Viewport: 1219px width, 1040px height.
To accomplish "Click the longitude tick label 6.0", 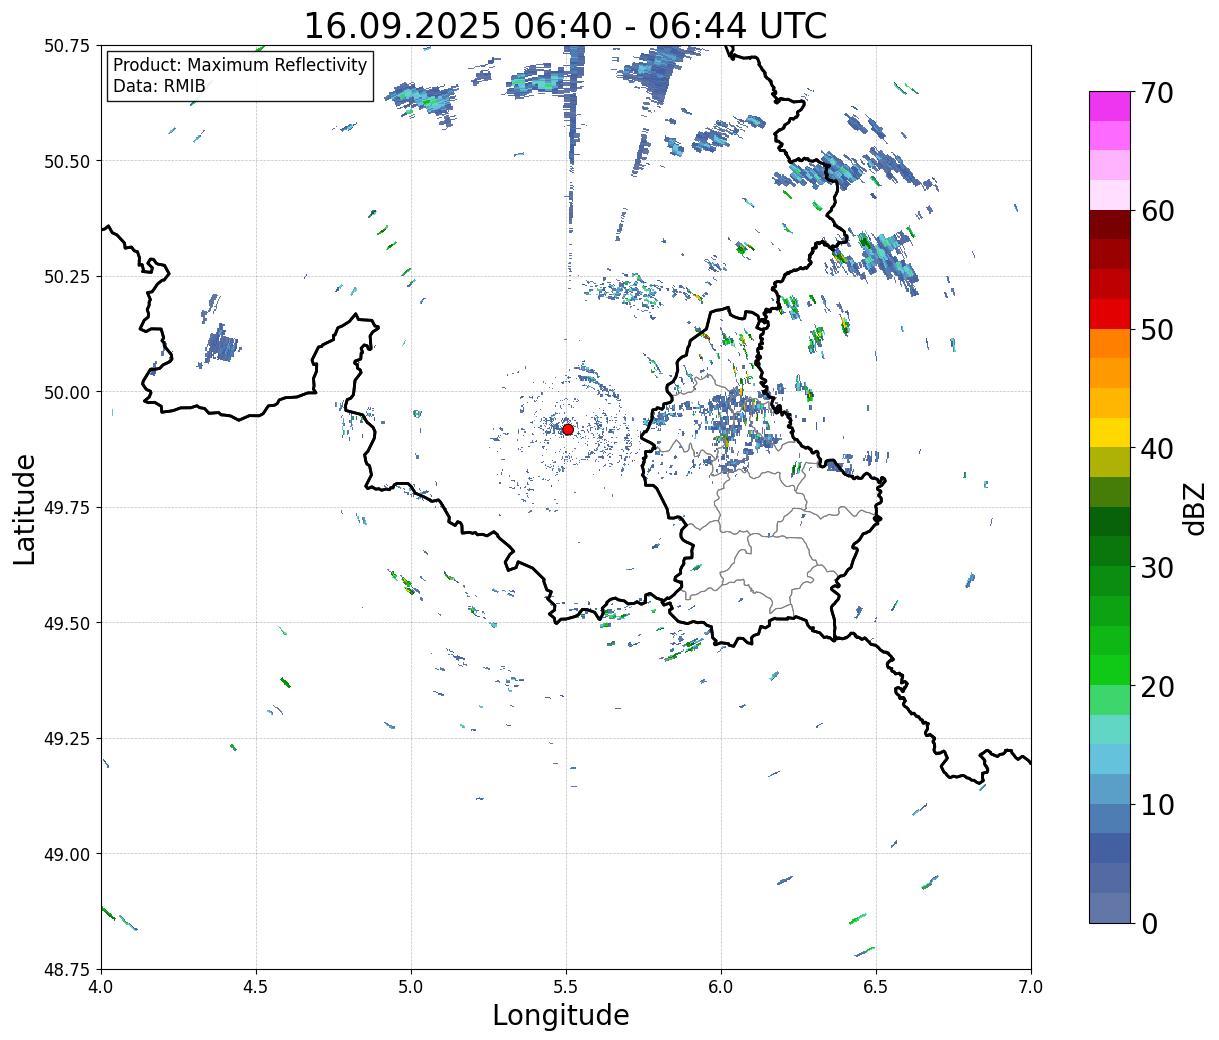I will point(721,986).
